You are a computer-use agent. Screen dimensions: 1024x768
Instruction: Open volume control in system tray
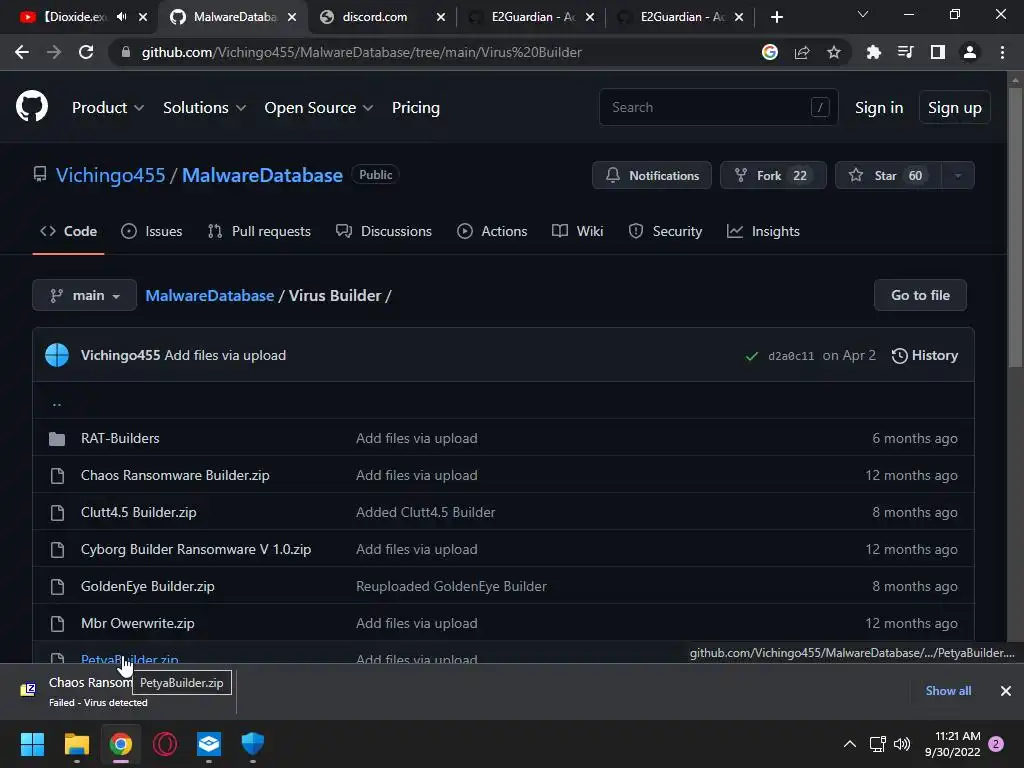(902, 744)
